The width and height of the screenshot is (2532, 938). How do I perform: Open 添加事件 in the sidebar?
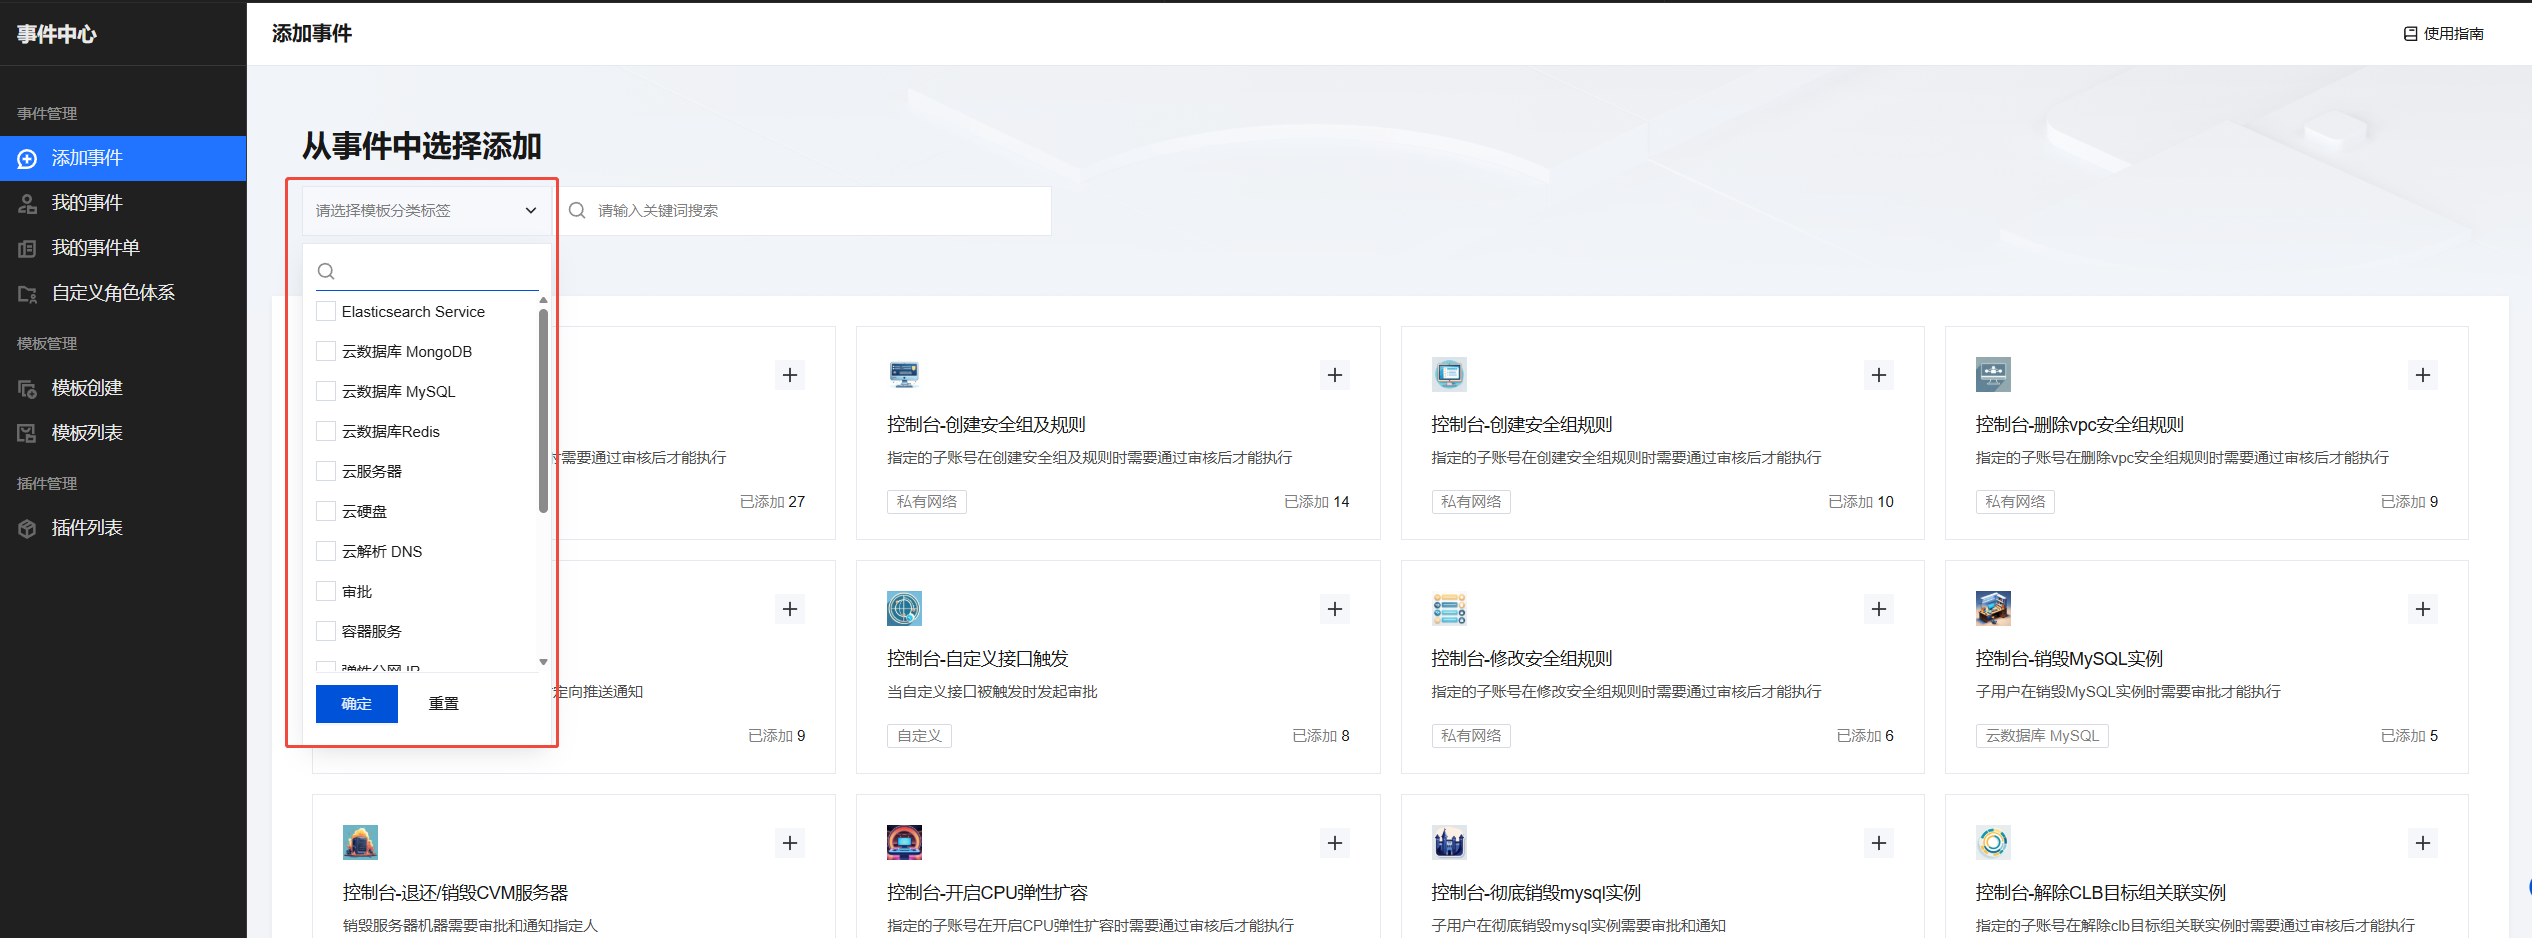[123, 158]
